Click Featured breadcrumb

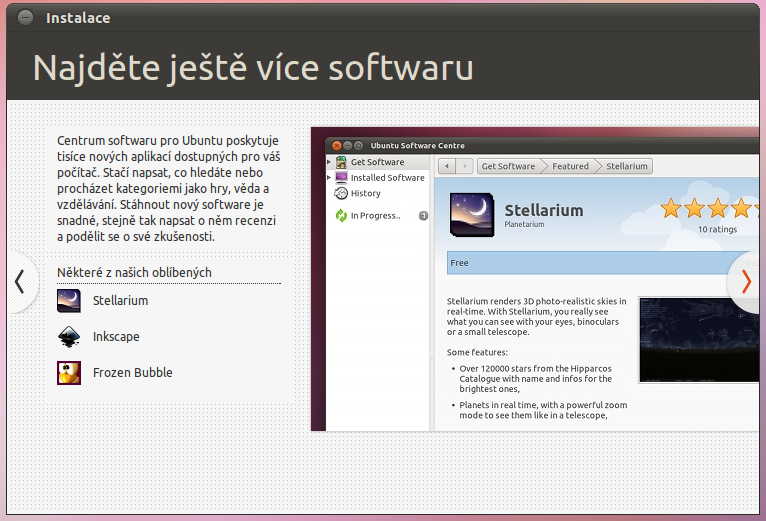pyautogui.click(x=571, y=166)
